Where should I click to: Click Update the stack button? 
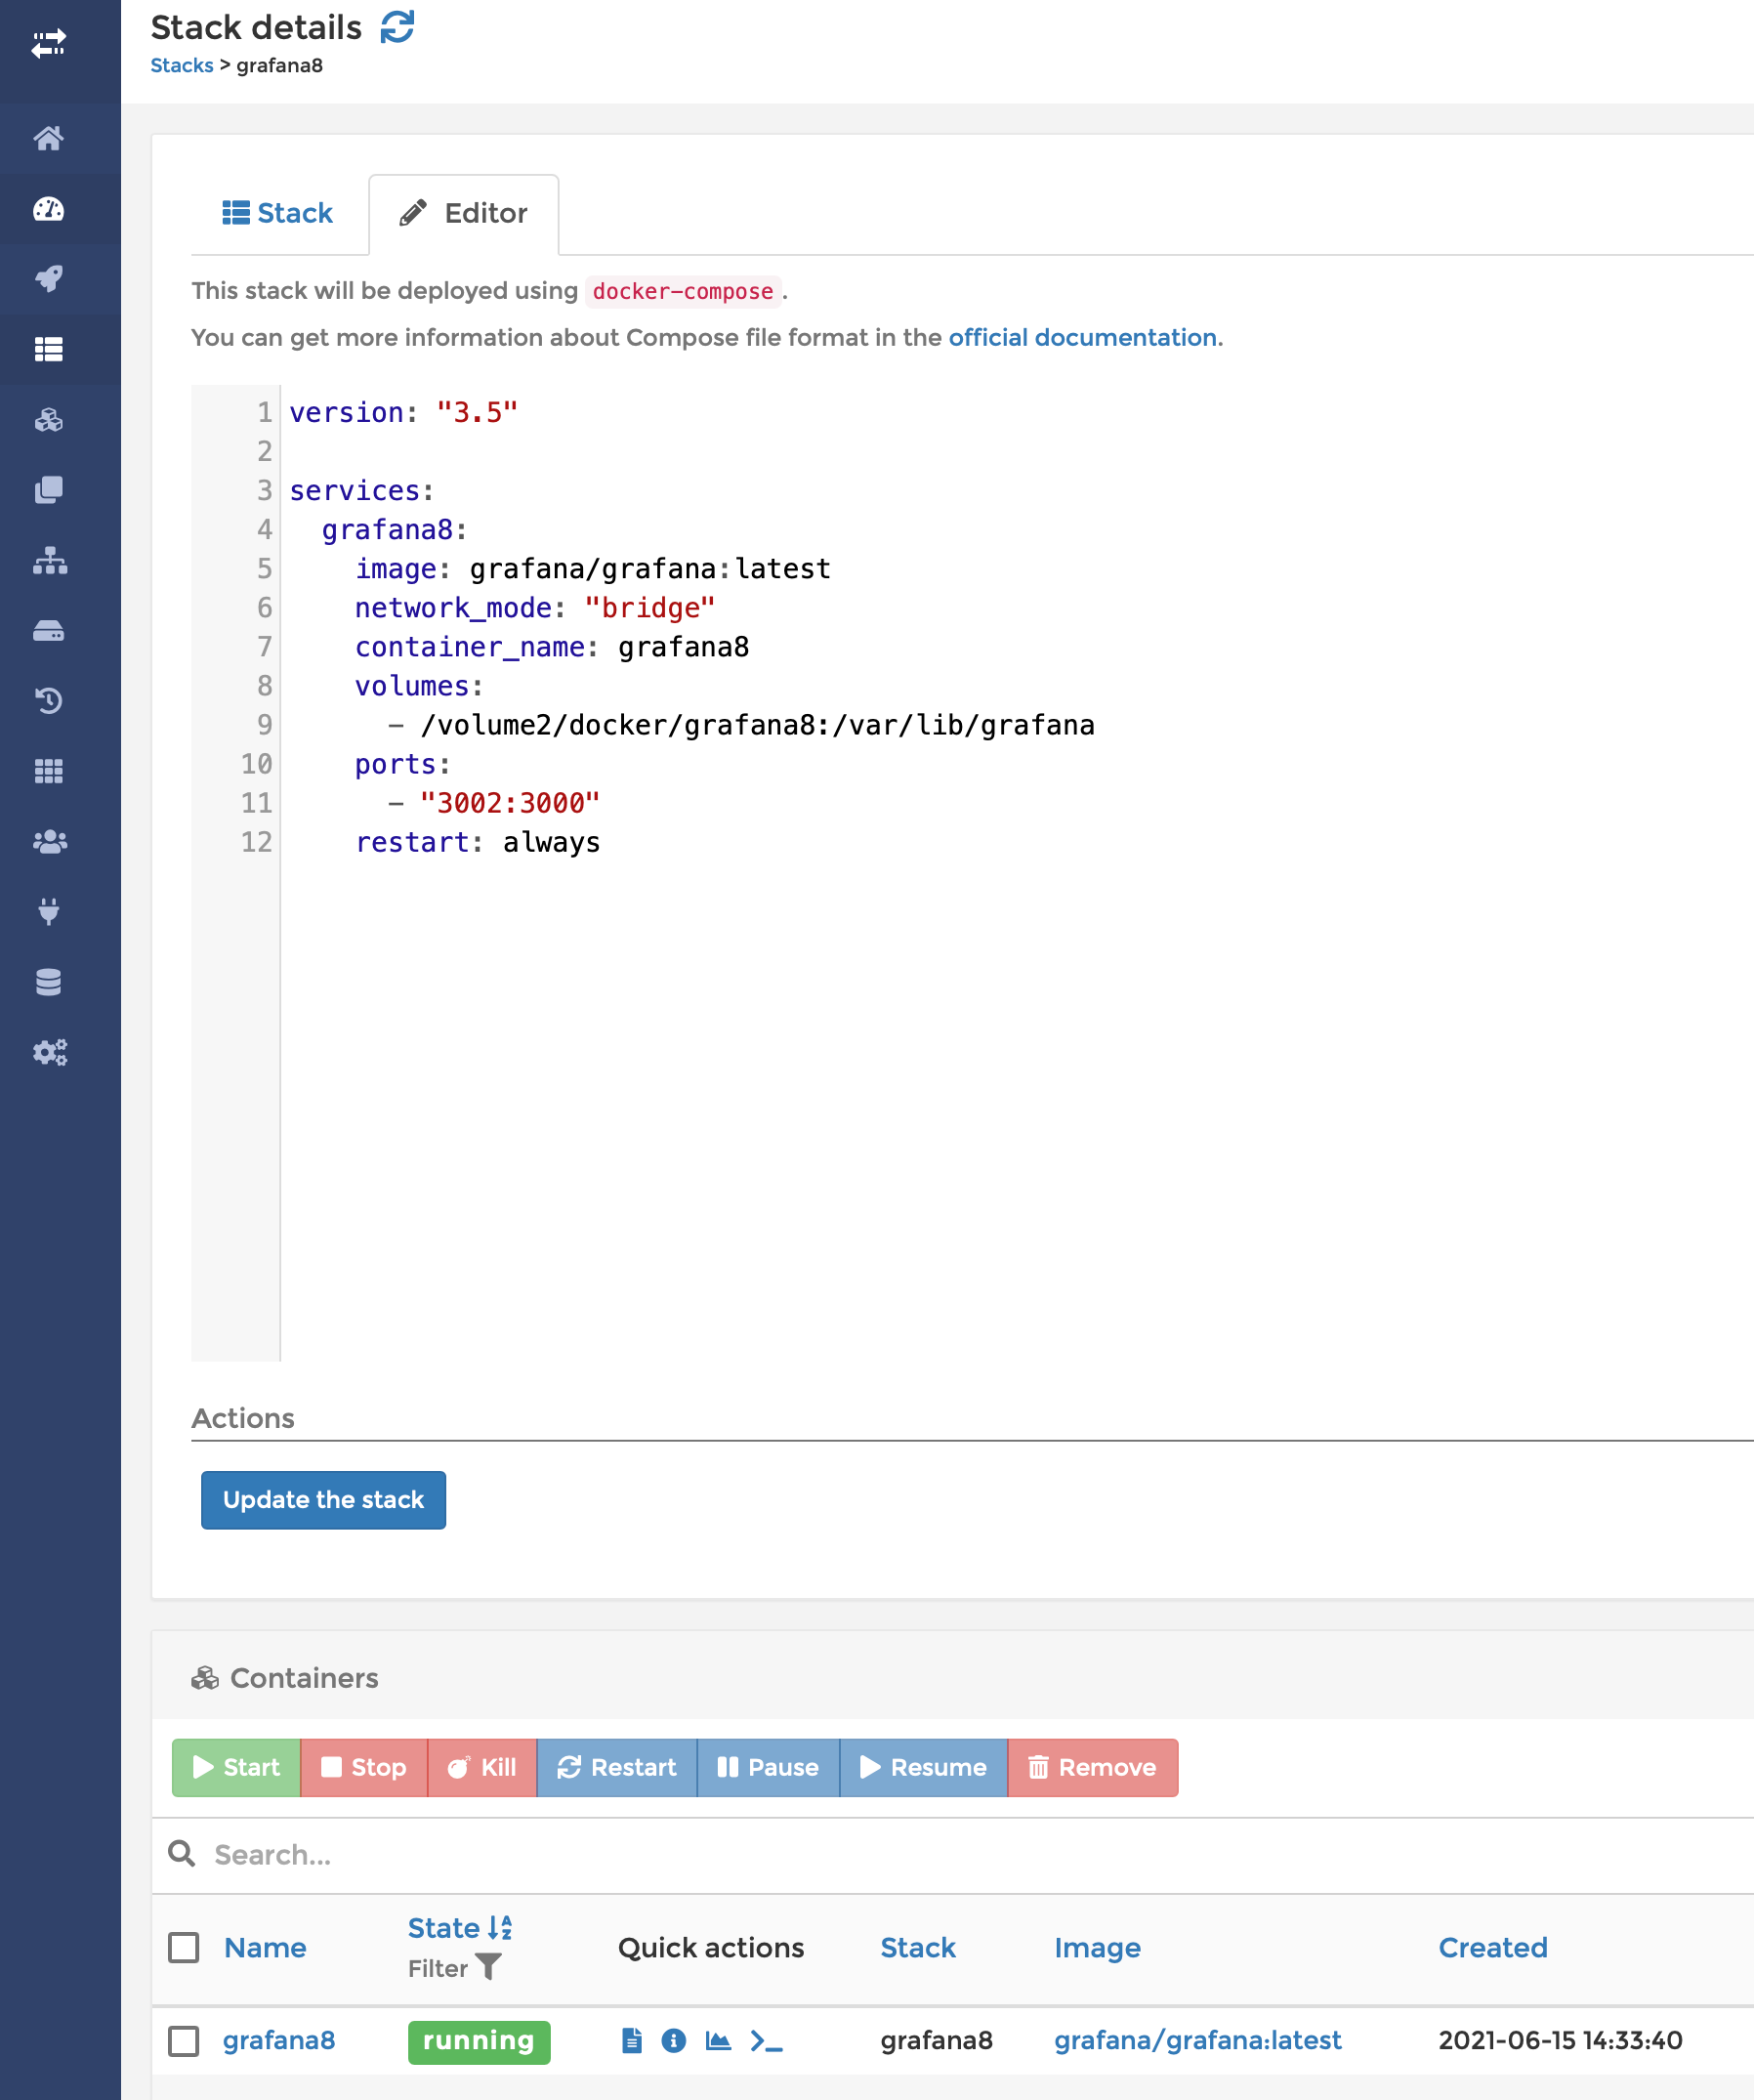323,1499
